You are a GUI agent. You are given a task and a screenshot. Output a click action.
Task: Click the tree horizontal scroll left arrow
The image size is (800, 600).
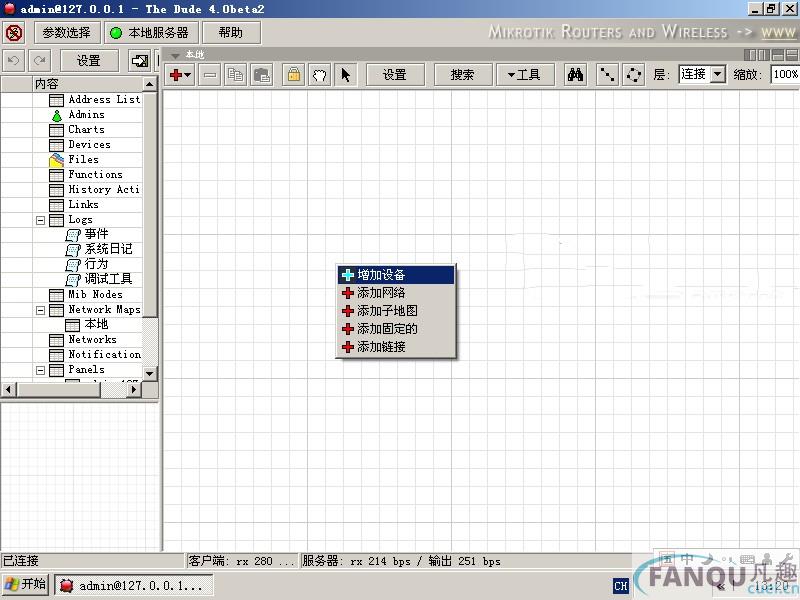(x=8, y=390)
